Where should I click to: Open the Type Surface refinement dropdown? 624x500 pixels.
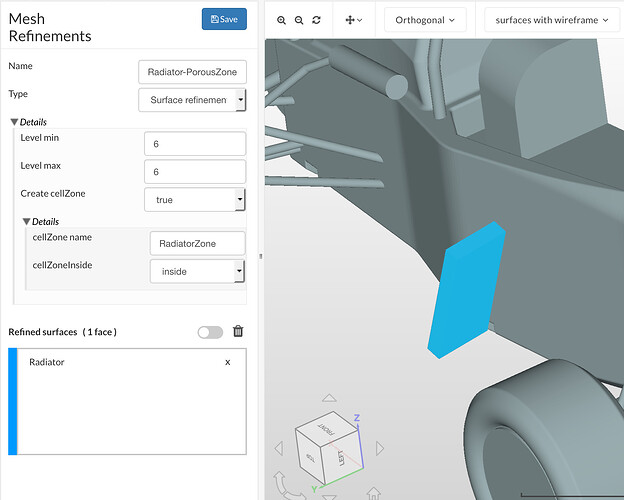pyautogui.click(x=192, y=100)
